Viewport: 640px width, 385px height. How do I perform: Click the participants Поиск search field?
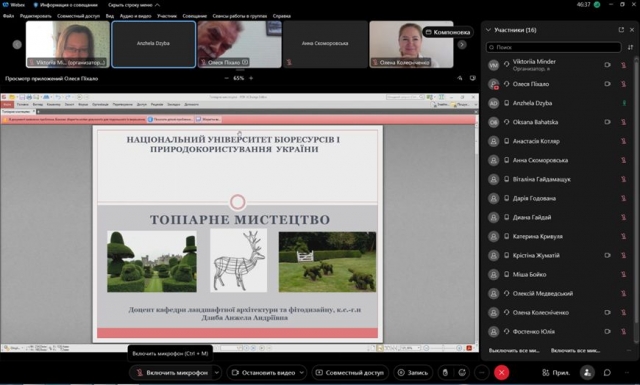(553, 47)
